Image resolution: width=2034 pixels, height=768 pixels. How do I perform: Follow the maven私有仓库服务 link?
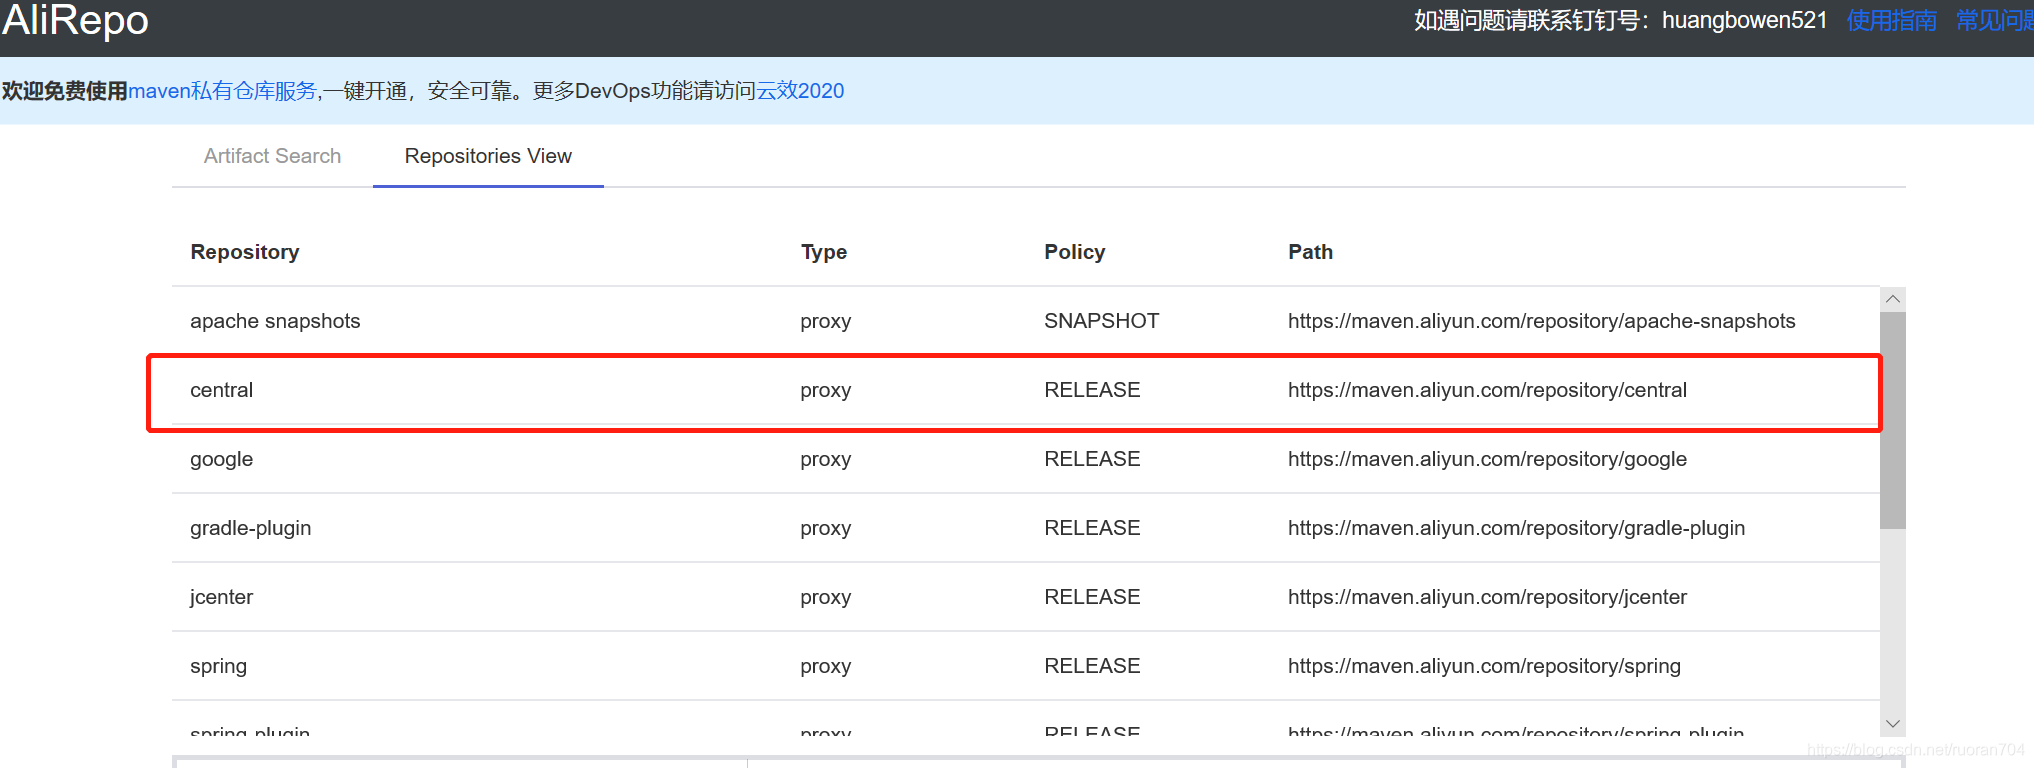(223, 91)
